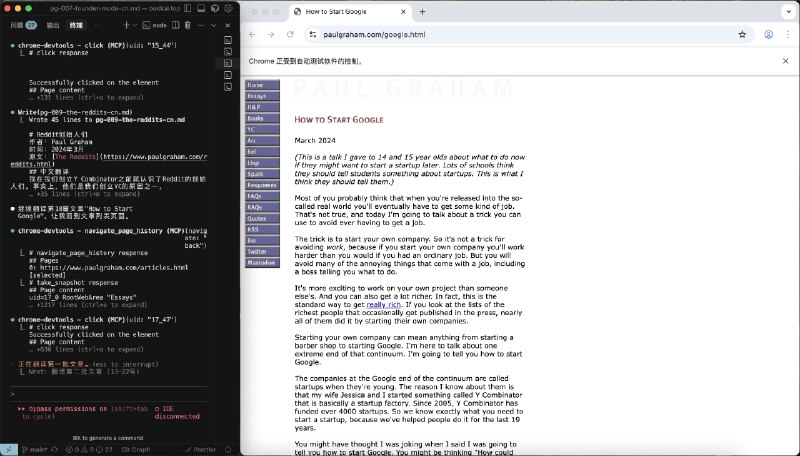Viewport: 800px width, 456px height.
Task: Switch to the 输出 output tab
Action: pos(53,25)
